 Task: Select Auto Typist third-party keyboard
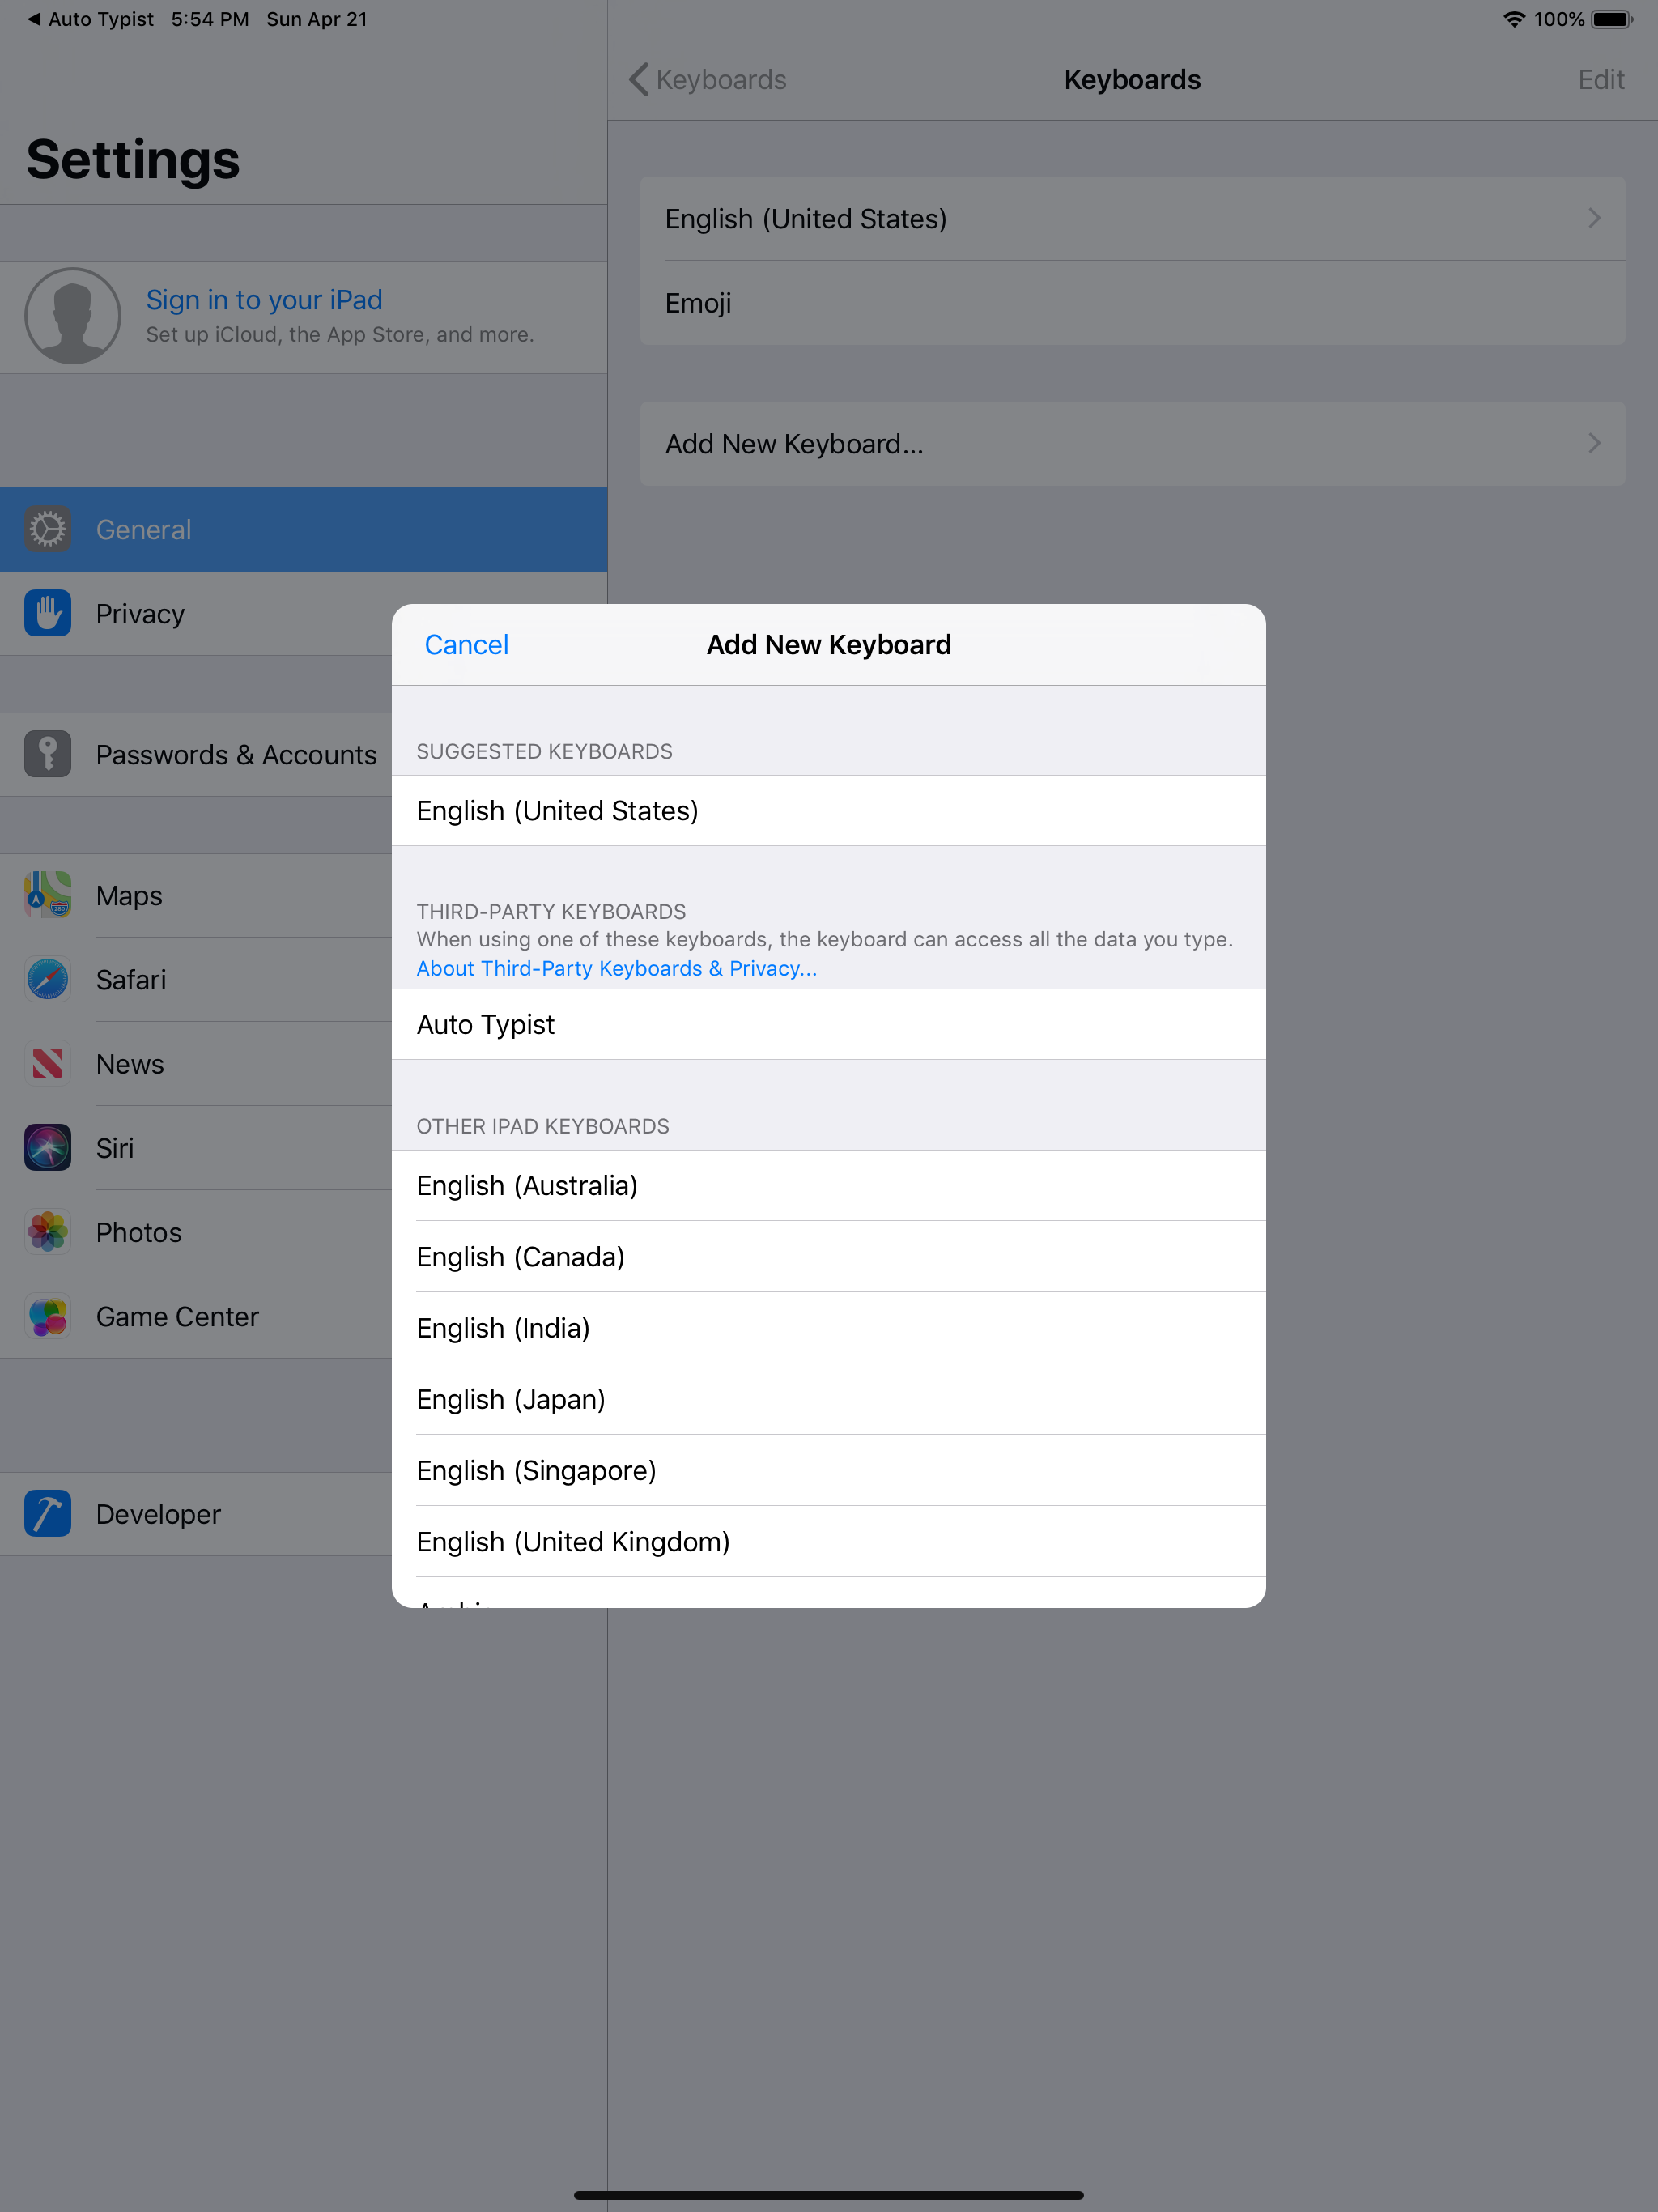tap(829, 1024)
